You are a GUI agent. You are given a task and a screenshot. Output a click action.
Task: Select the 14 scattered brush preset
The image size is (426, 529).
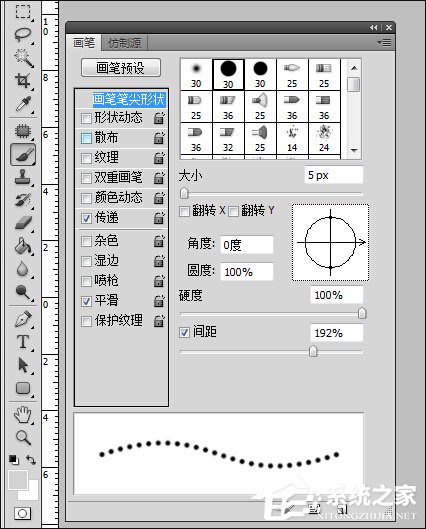[x=292, y=139]
